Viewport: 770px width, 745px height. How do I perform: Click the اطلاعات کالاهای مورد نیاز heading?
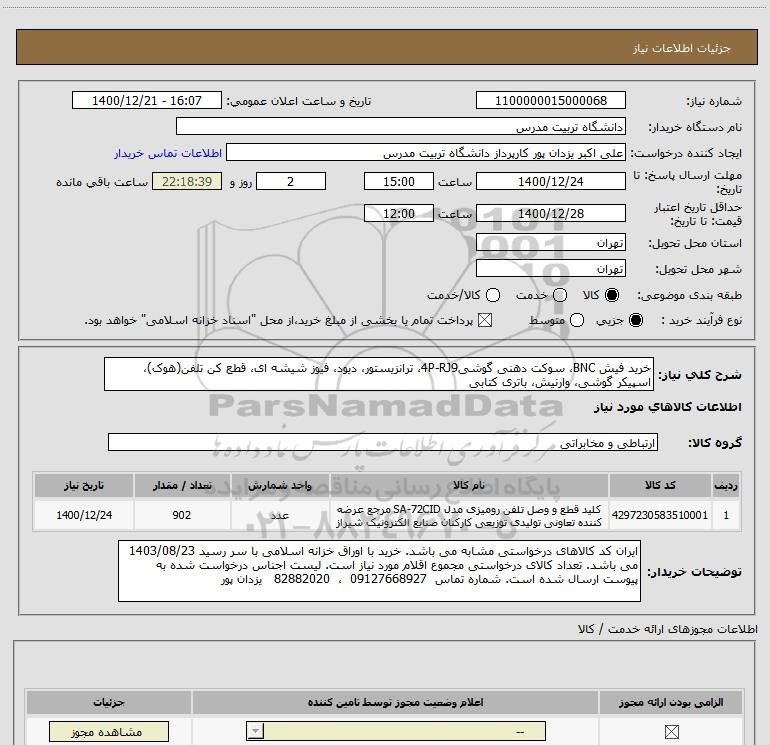tap(667, 407)
